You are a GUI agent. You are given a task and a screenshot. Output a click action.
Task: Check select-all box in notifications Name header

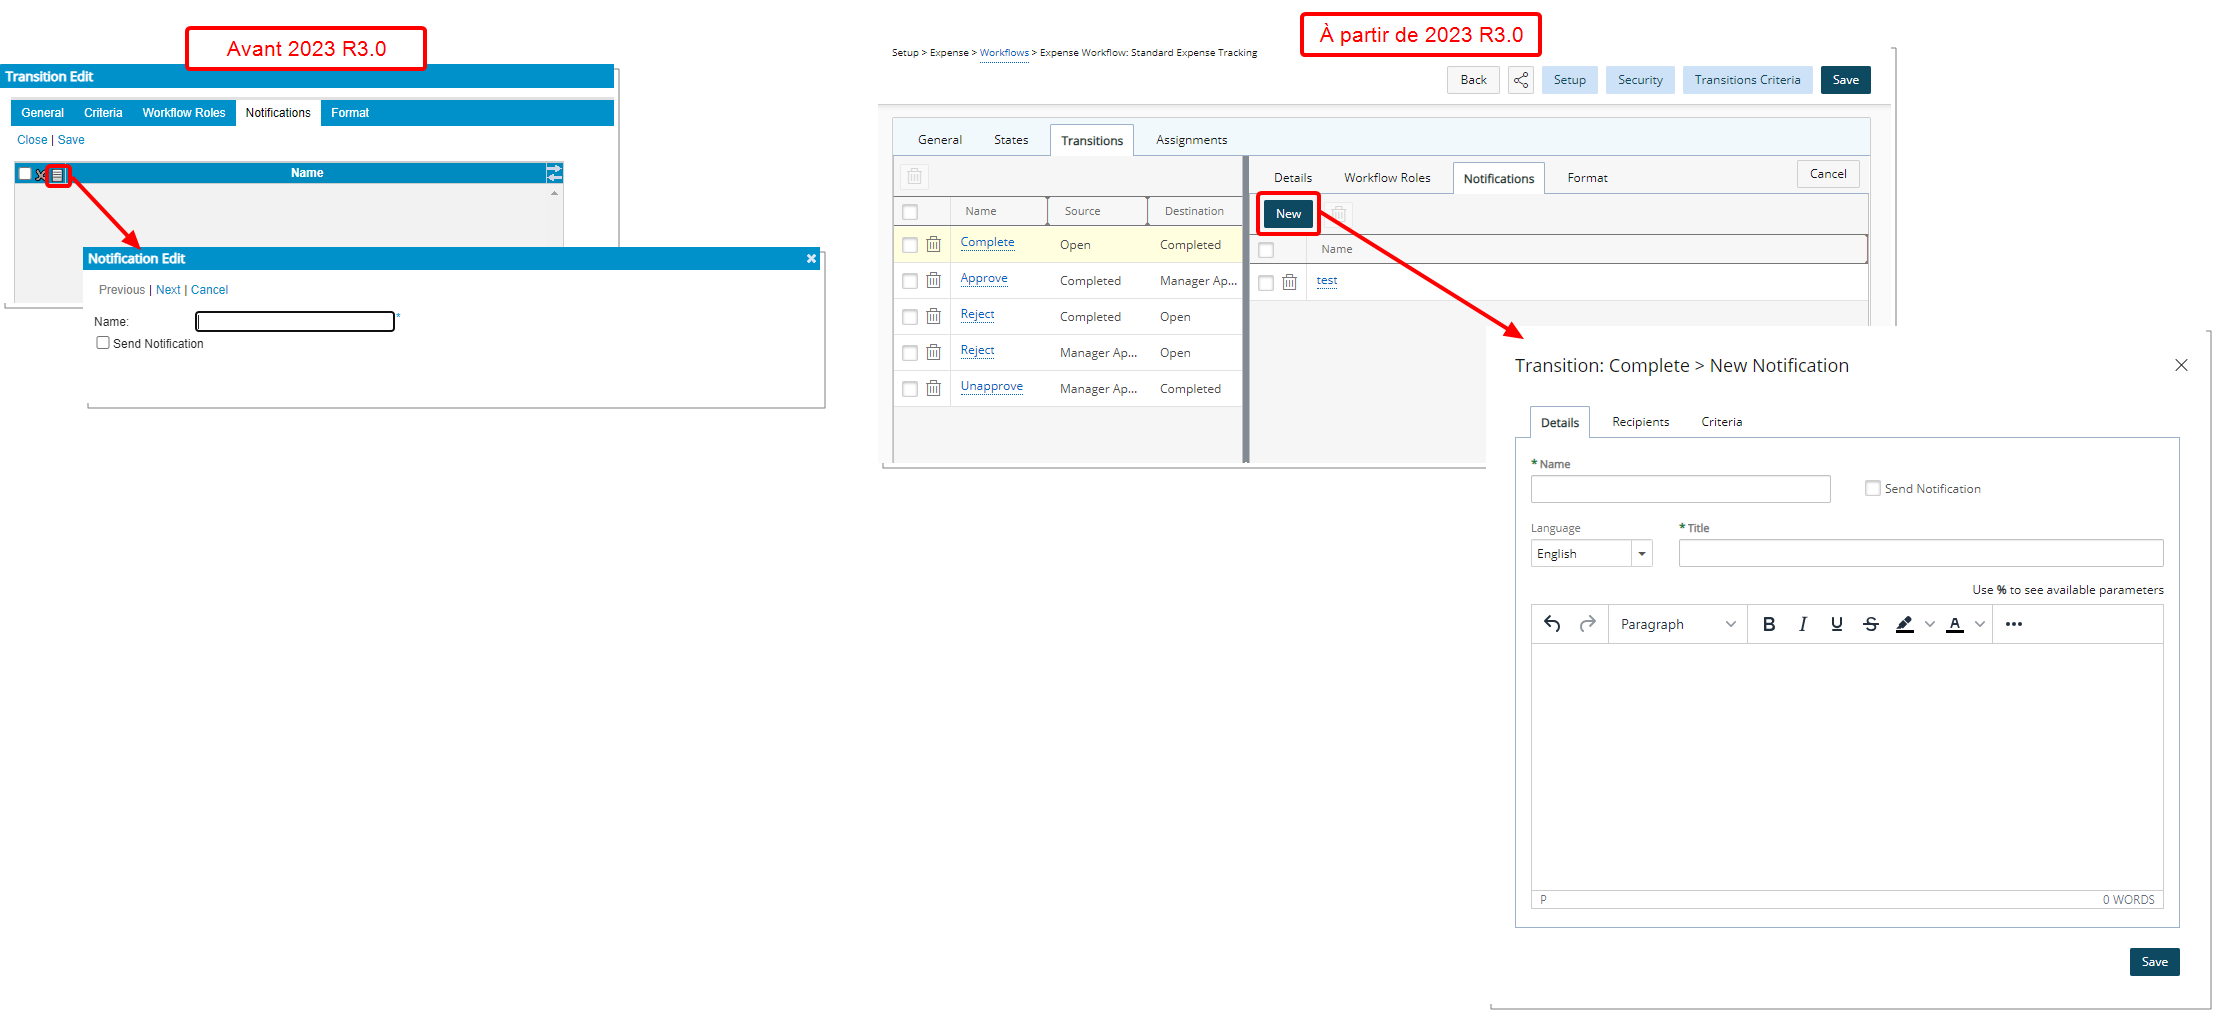tap(1266, 250)
